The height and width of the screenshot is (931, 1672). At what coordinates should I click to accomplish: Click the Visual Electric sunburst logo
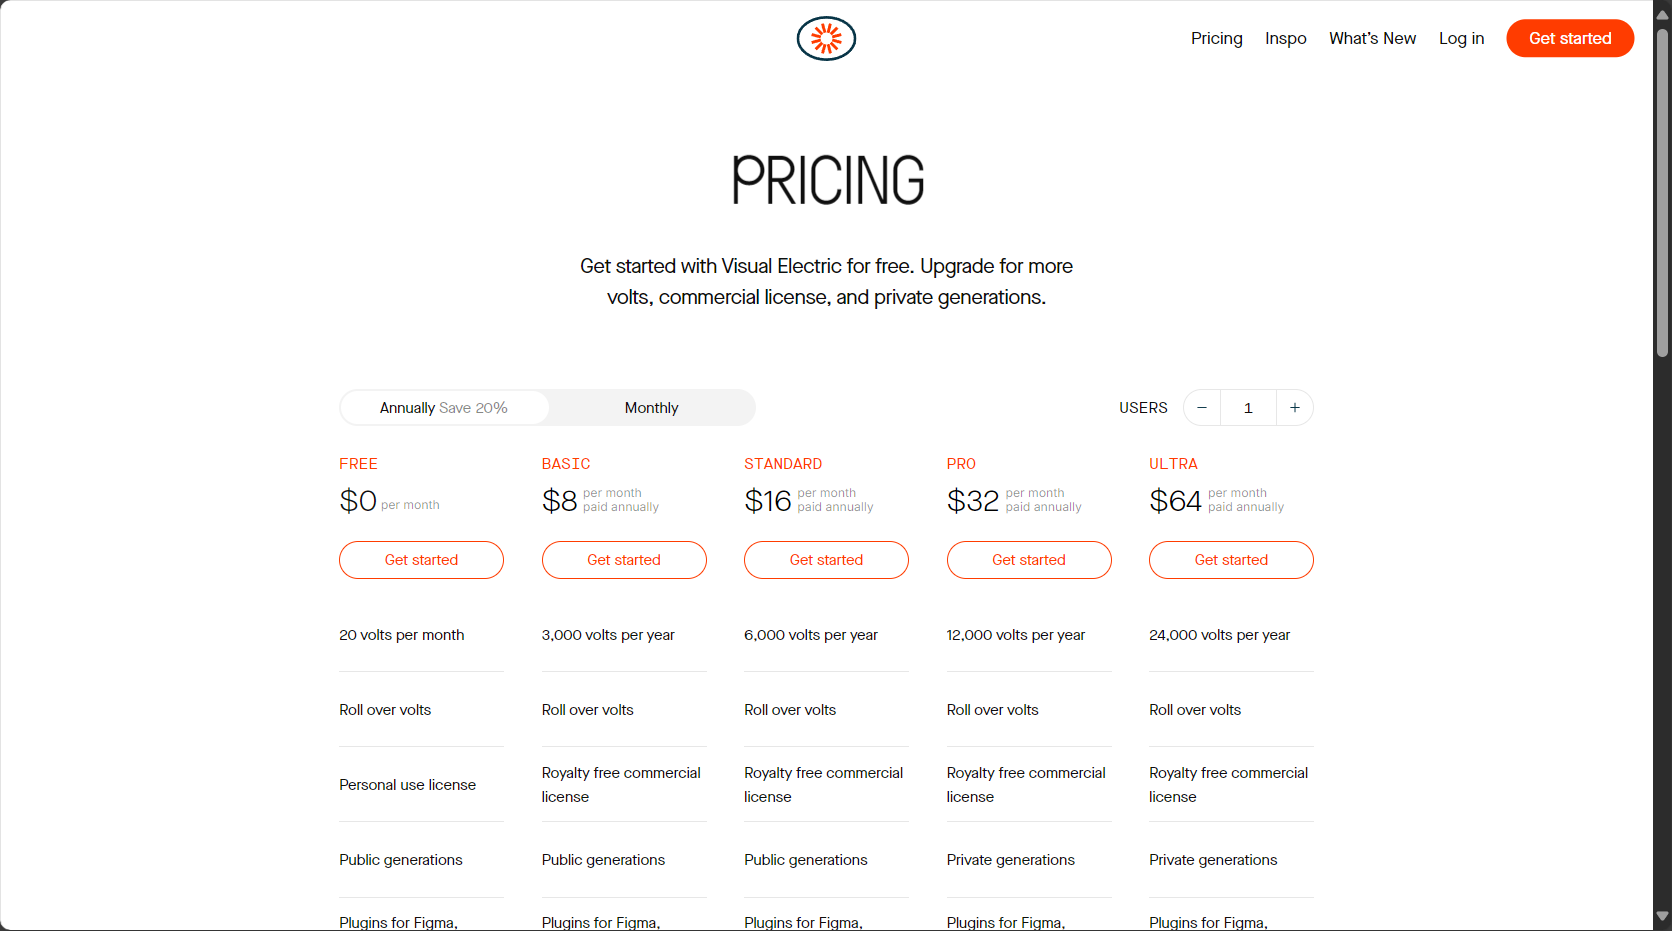click(826, 39)
